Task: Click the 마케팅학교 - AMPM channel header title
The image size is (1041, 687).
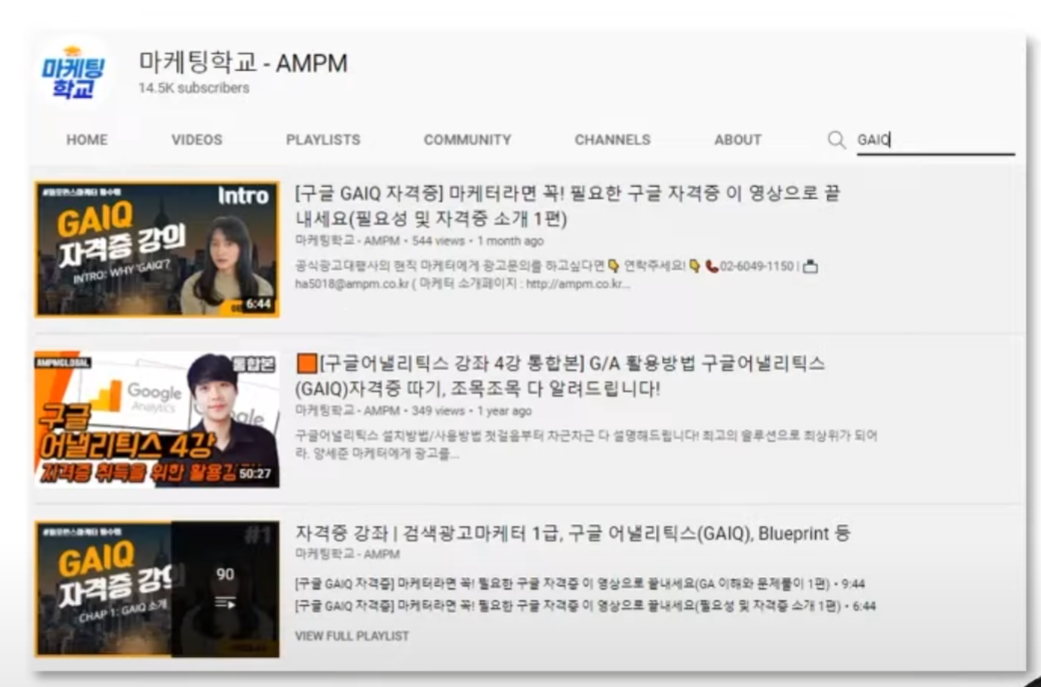Action: (x=243, y=63)
